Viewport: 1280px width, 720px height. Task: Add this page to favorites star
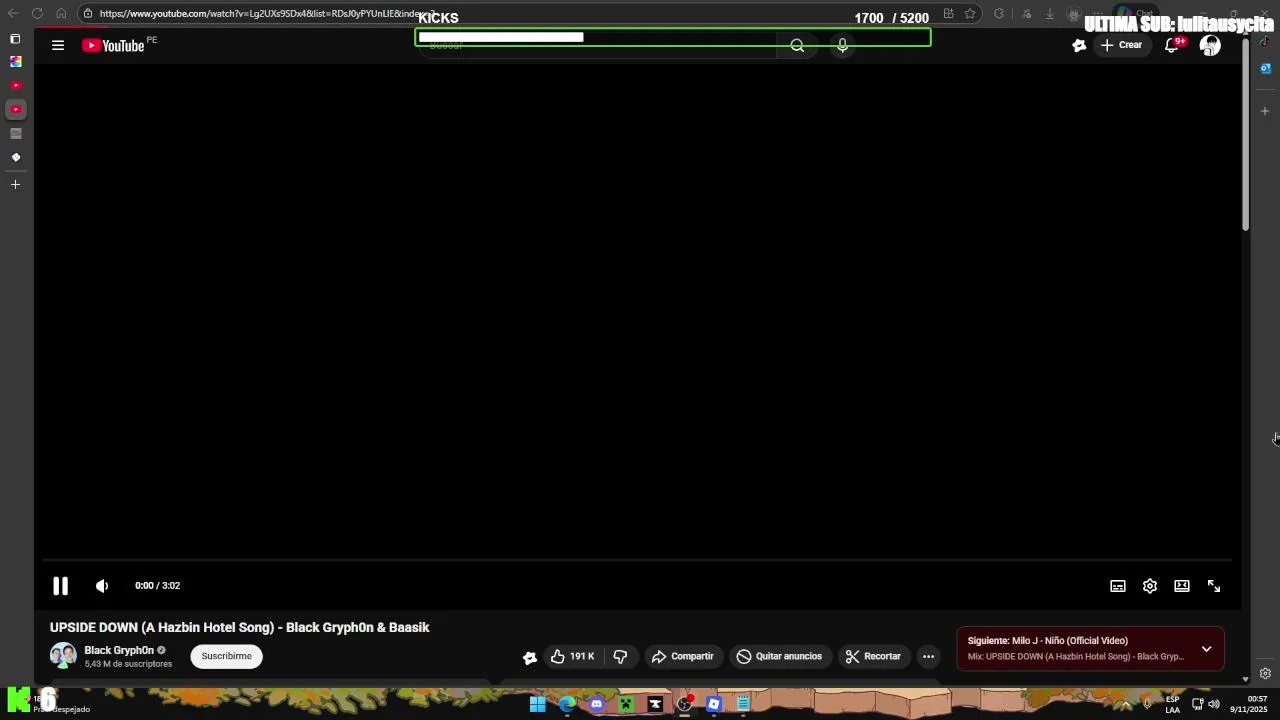[970, 14]
